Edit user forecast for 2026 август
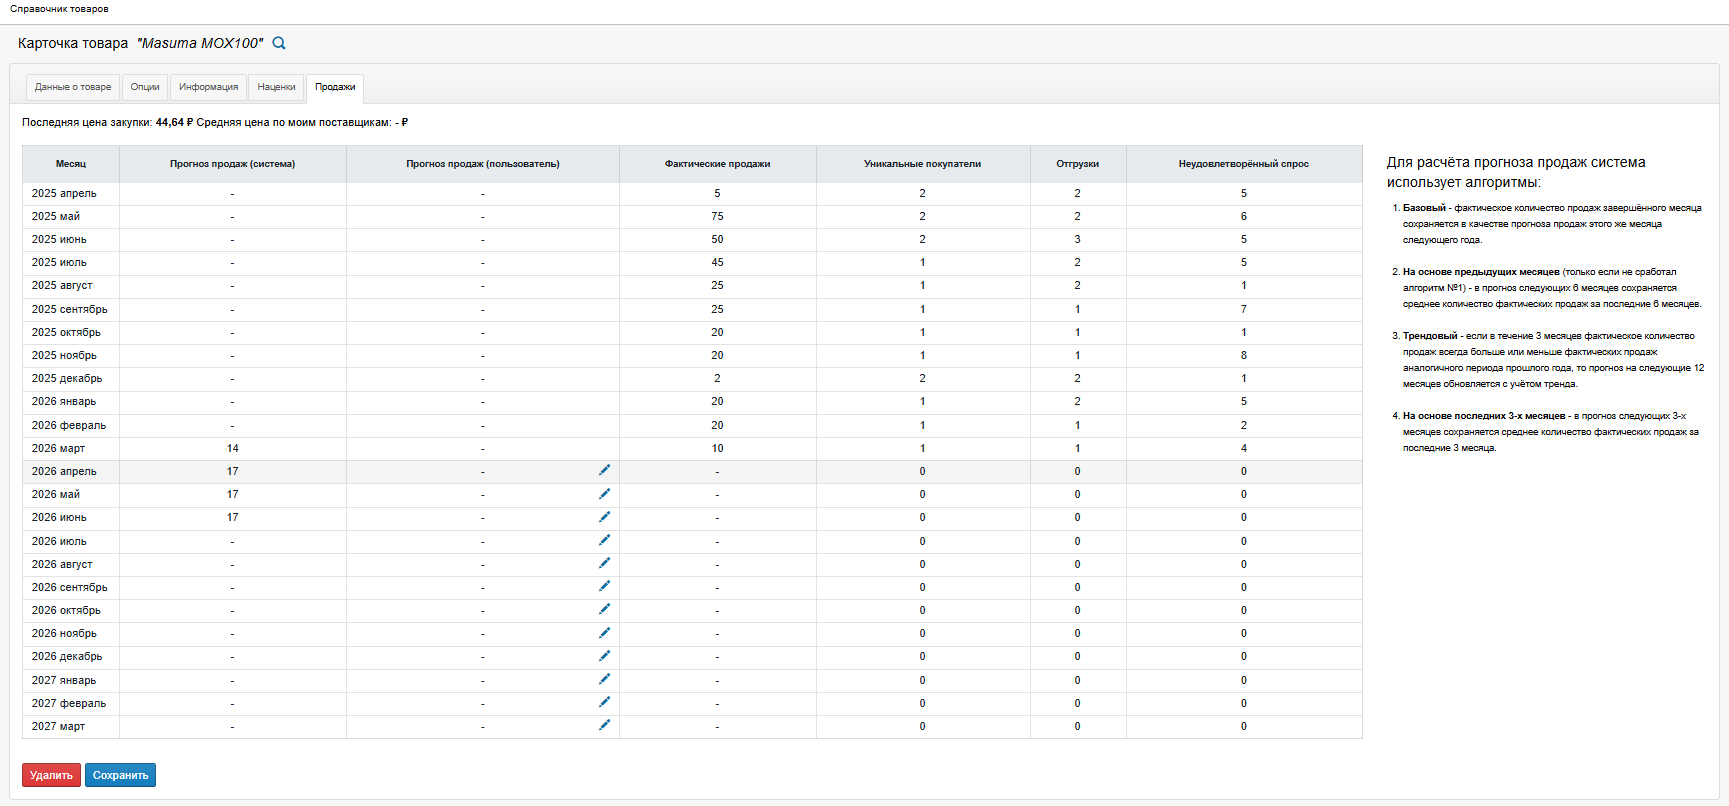Screen dimensions: 1729x806 [x=604, y=563]
